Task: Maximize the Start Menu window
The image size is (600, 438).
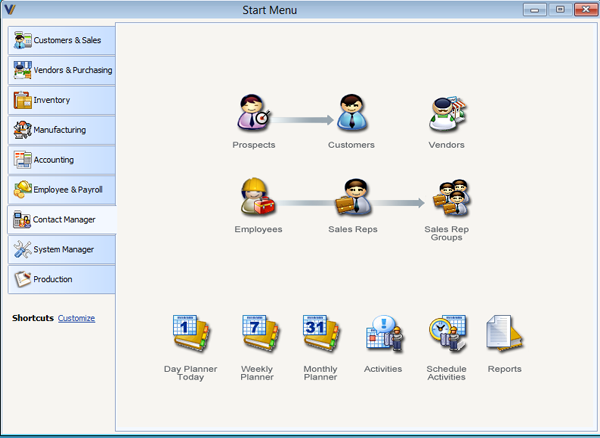Action: [x=560, y=10]
